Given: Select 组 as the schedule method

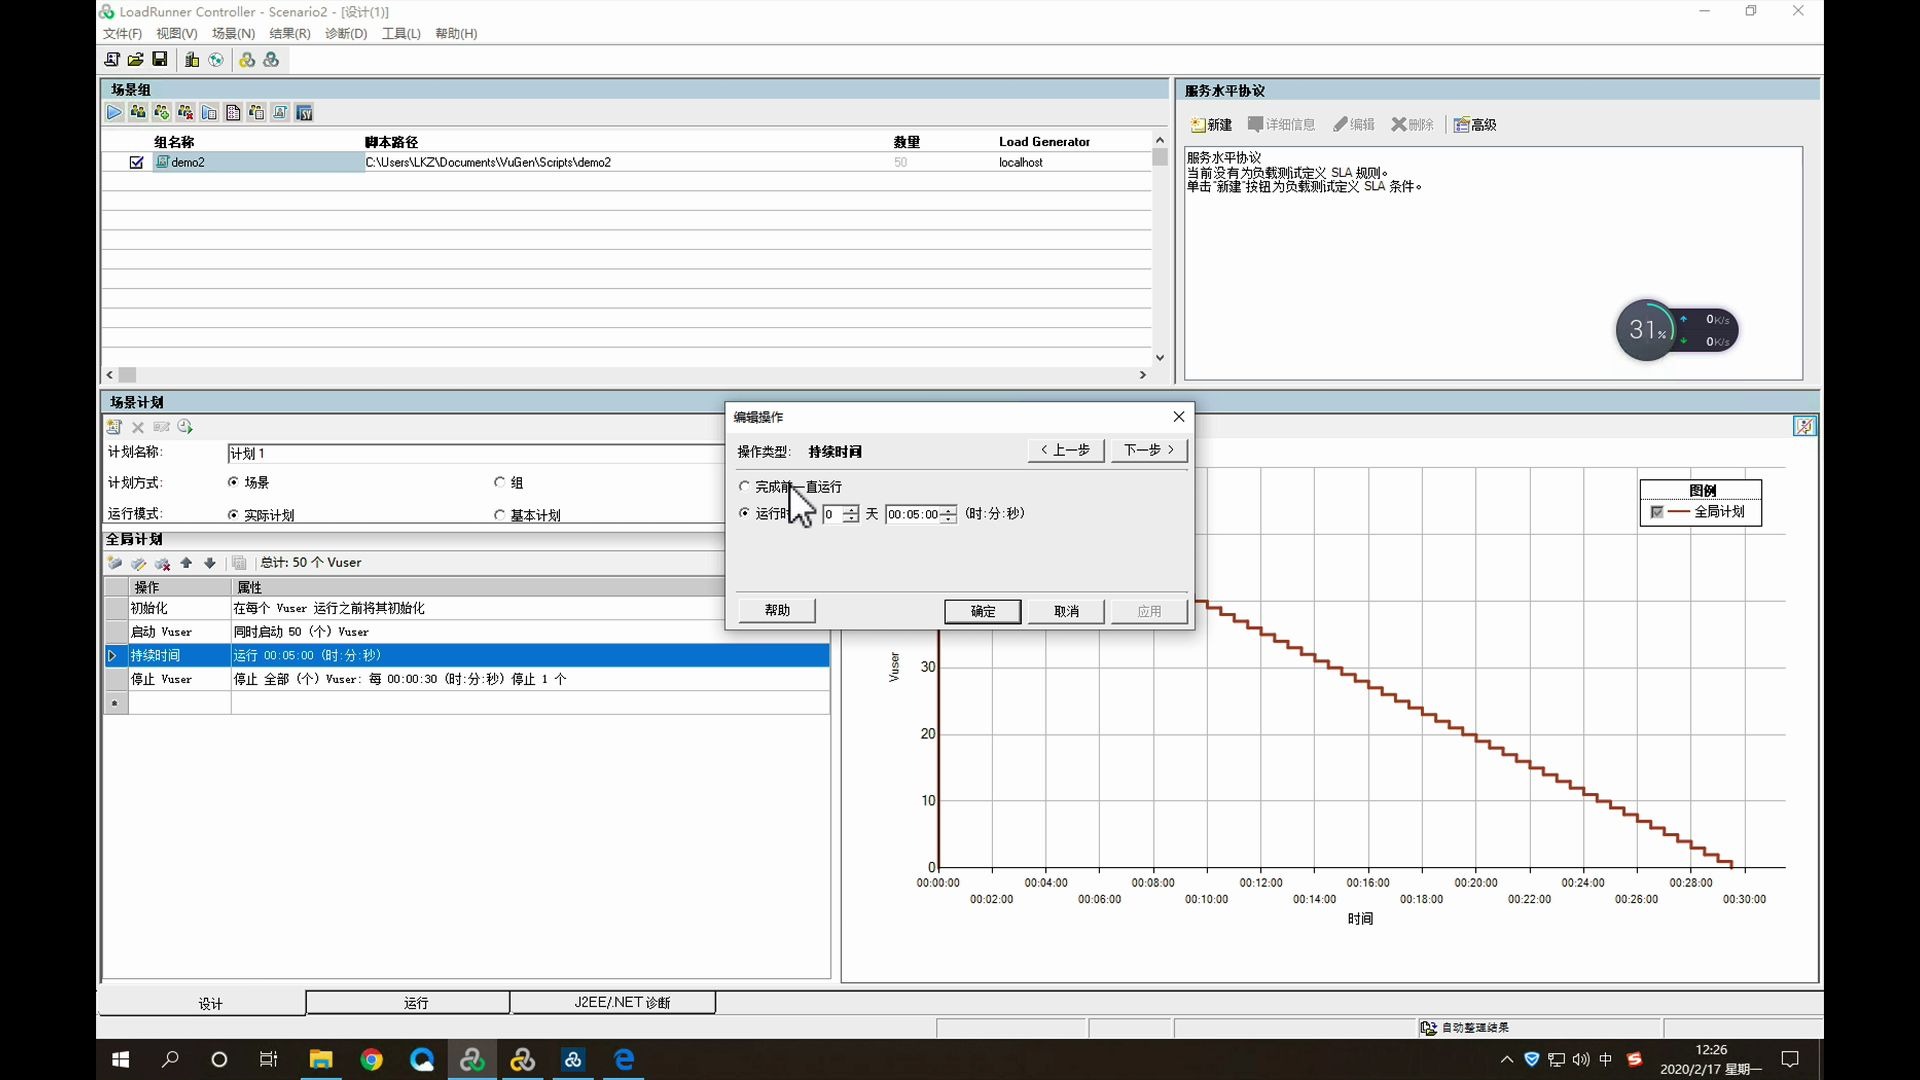Looking at the screenshot, I should pyautogui.click(x=500, y=482).
